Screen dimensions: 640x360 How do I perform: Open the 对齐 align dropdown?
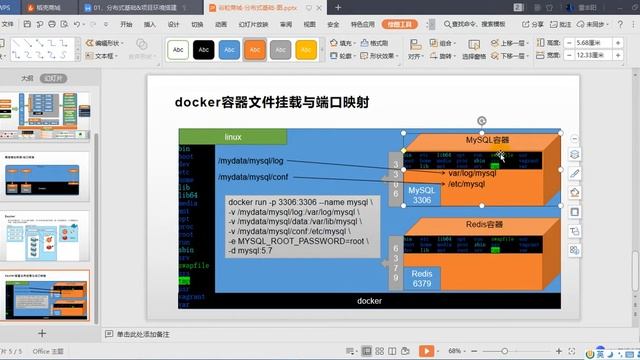pyautogui.click(x=416, y=50)
